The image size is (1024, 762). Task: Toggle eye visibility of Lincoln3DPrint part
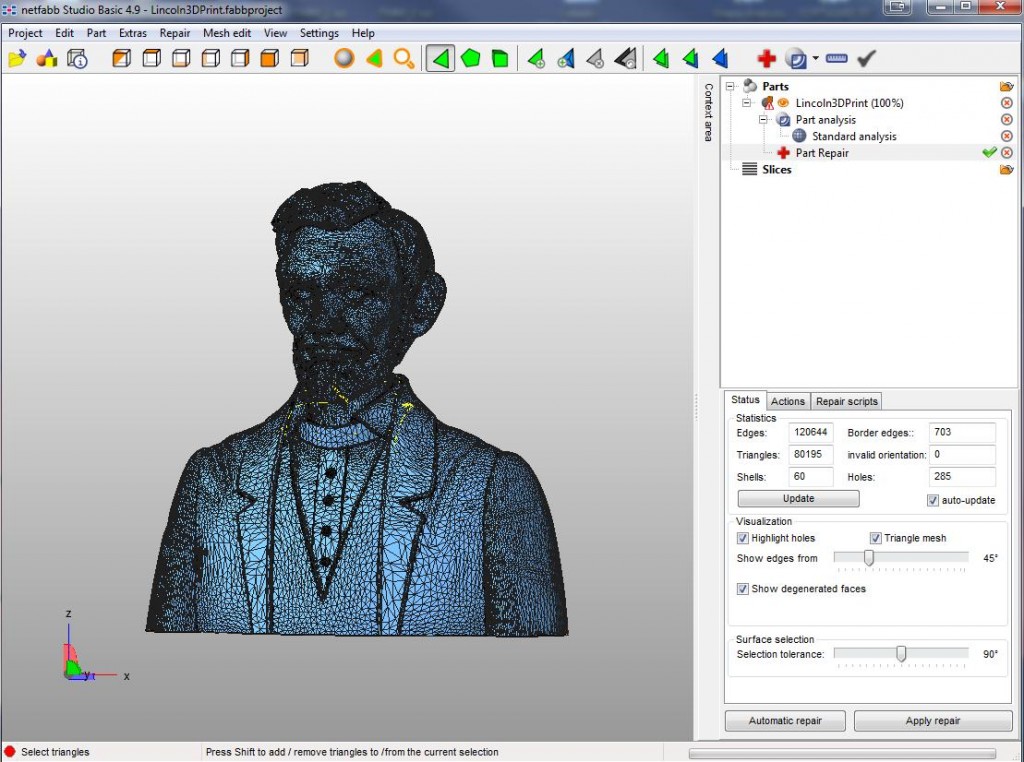tap(784, 103)
